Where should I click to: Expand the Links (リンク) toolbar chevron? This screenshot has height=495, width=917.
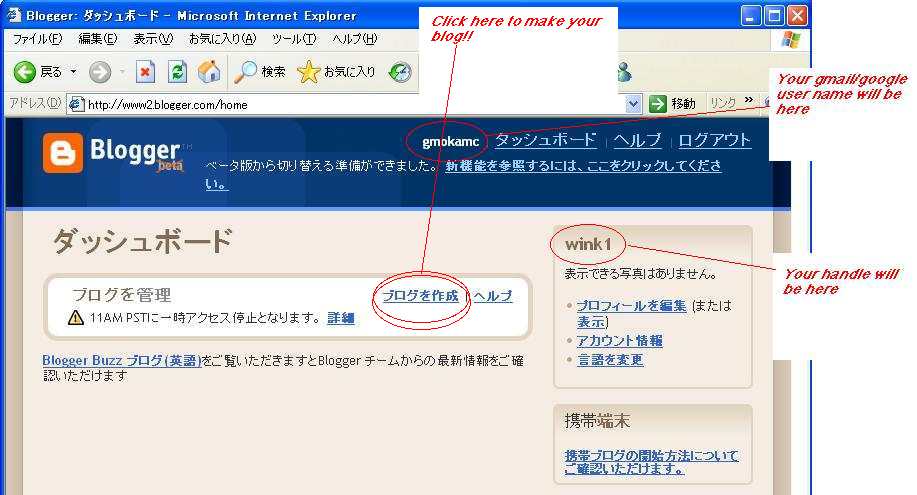pos(749,100)
